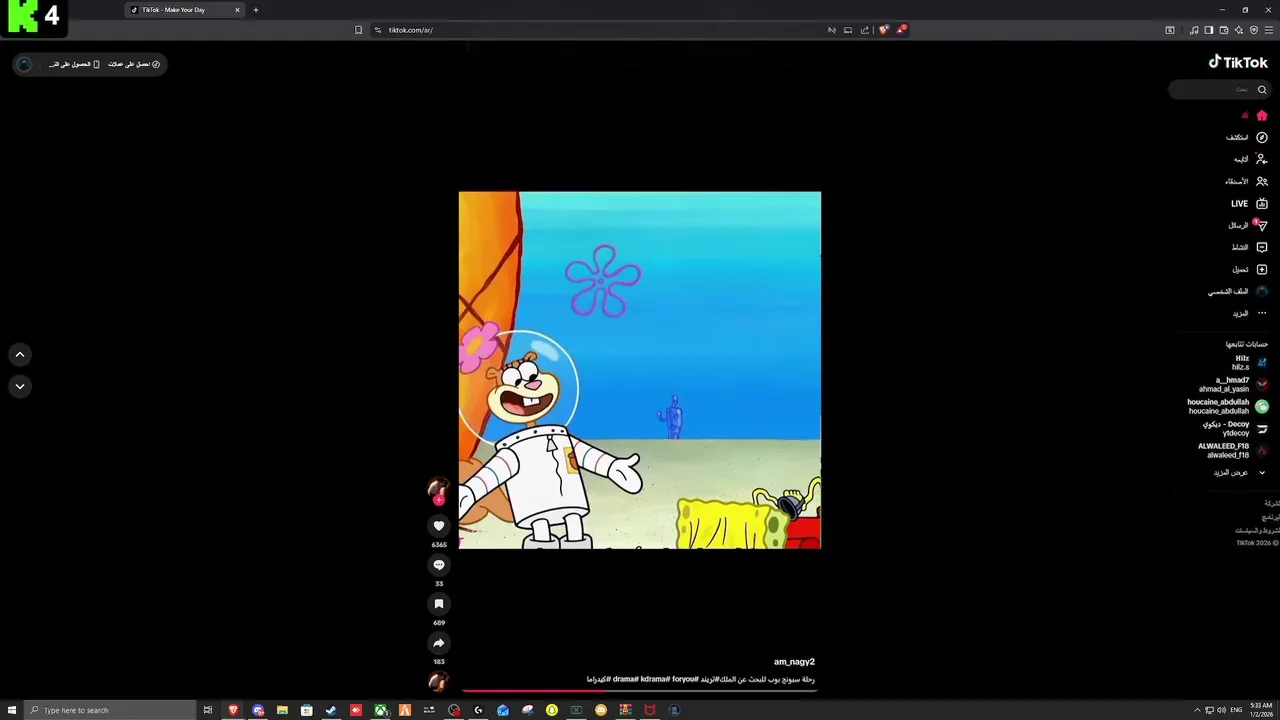Open followed account alwaleed_f18
Image resolution: width=1280 pixels, height=720 pixels.
click(1233, 451)
